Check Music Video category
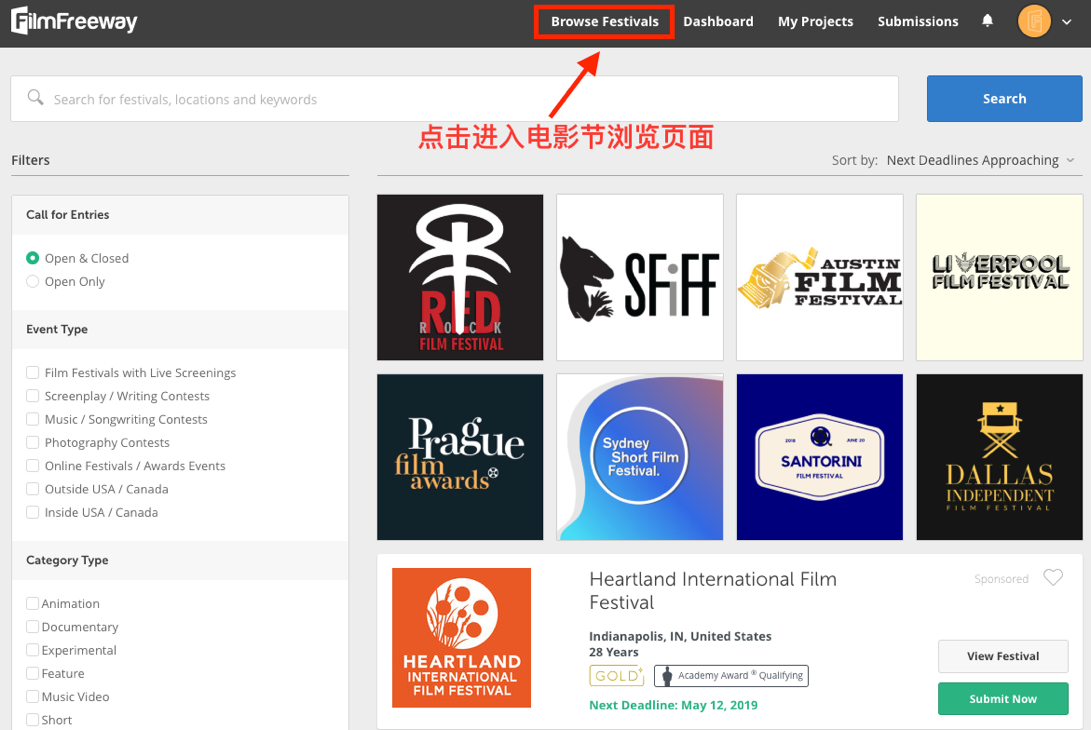Screen dimensions: 1091x730 [33, 697]
